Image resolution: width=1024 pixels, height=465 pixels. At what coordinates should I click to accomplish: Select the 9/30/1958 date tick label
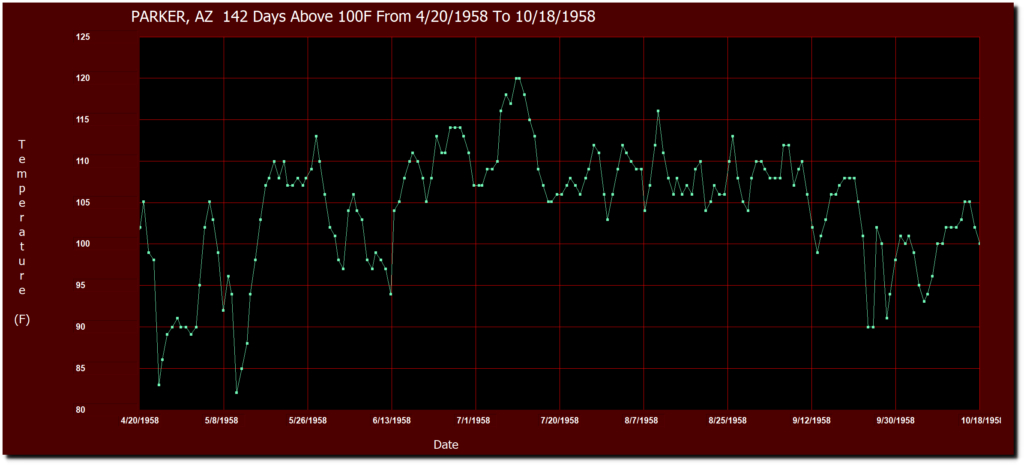(x=894, y=421)
